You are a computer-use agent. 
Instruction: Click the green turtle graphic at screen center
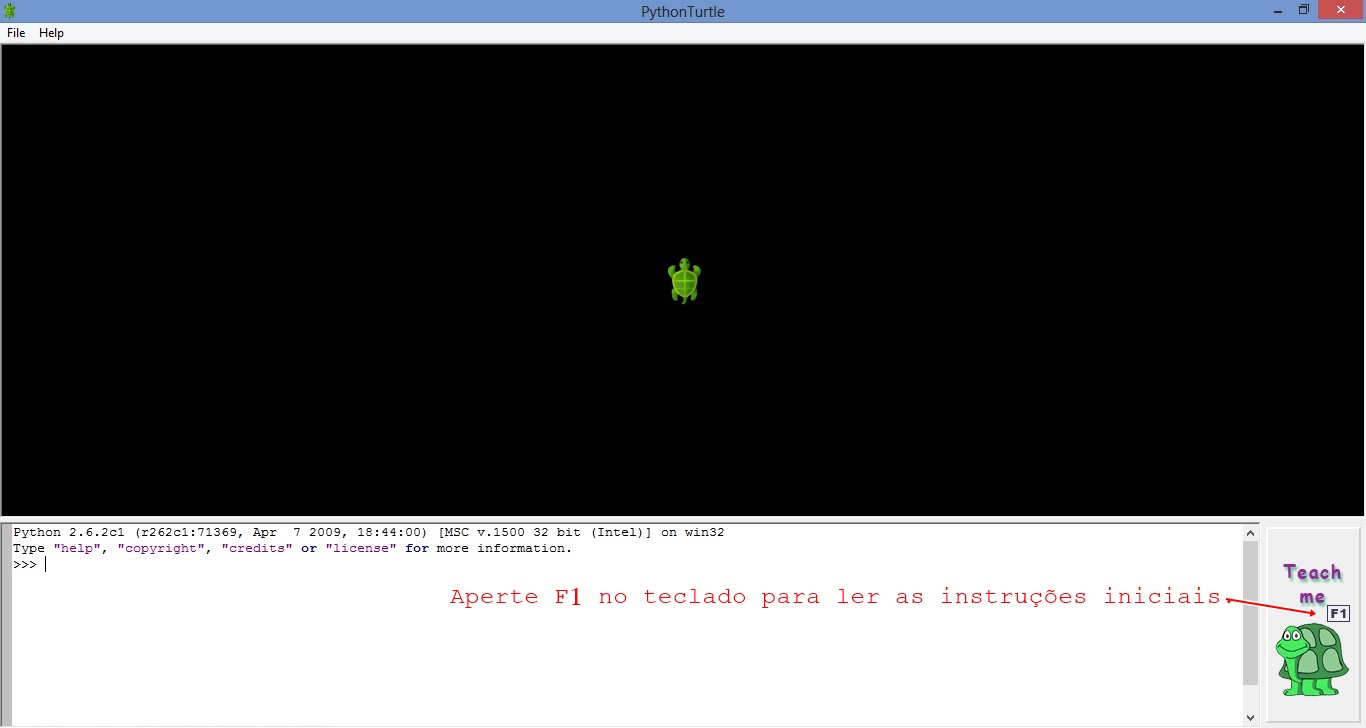point(684,280)
